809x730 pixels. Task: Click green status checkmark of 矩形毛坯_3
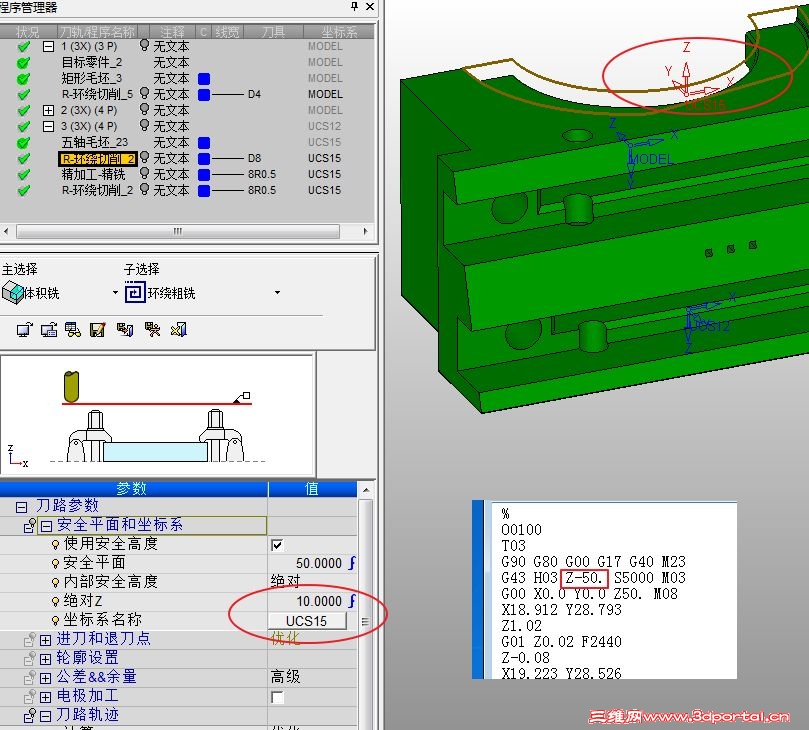pos(23,79)
